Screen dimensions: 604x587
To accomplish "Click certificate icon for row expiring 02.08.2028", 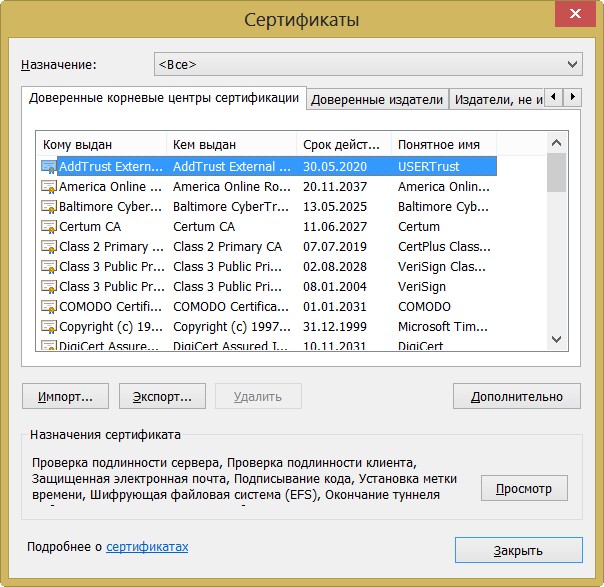I will click(49, 267).
